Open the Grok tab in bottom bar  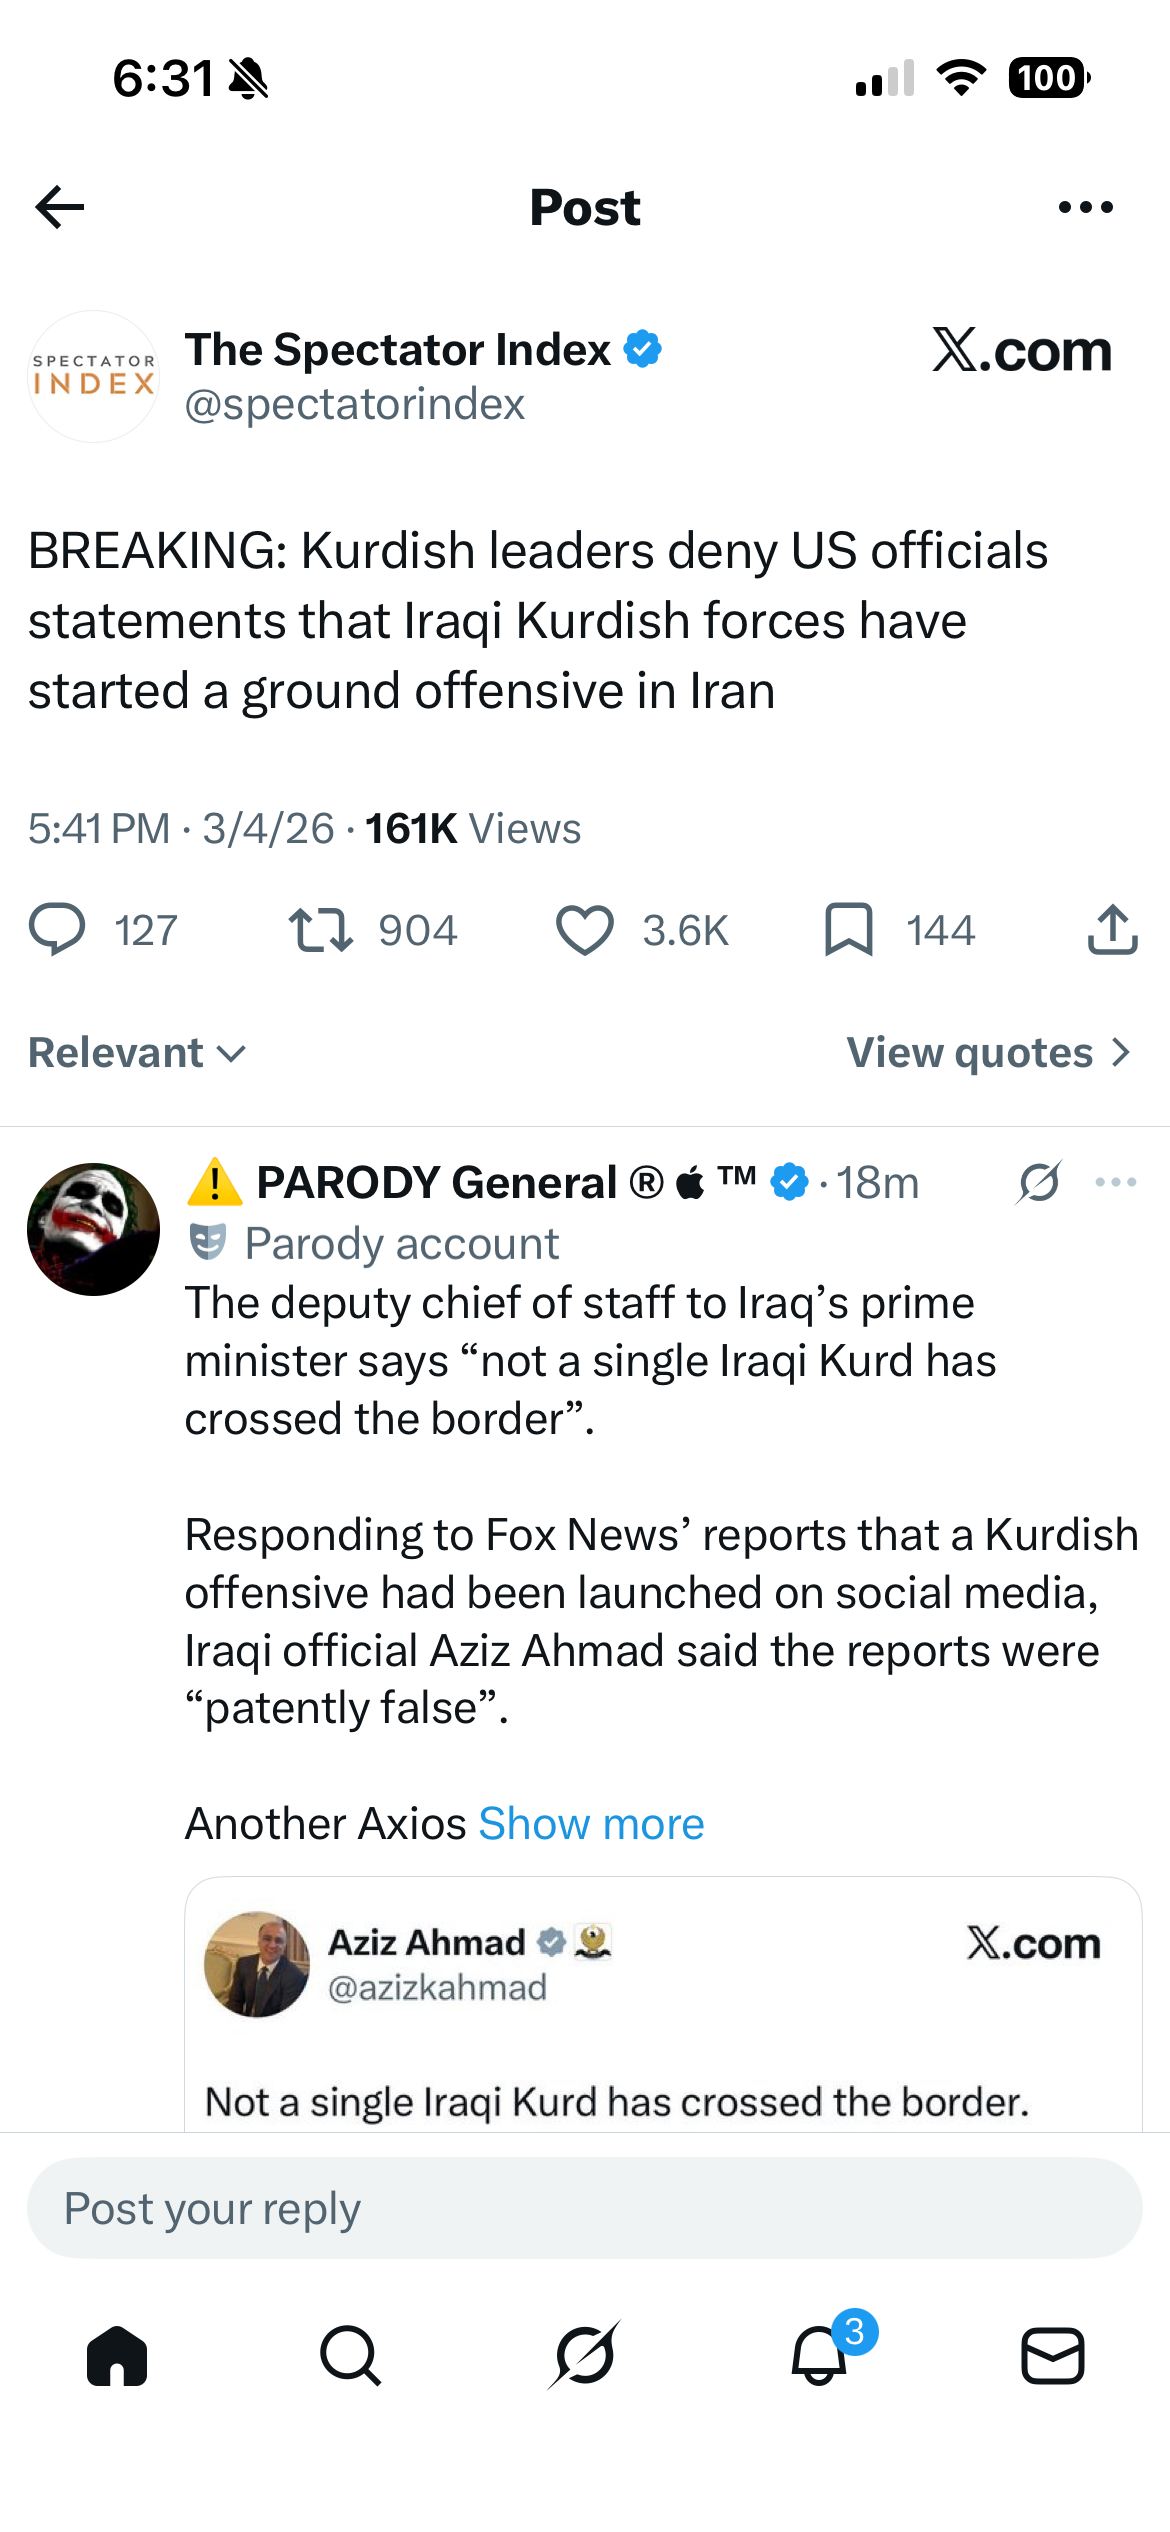click(x=585, y=2356)
